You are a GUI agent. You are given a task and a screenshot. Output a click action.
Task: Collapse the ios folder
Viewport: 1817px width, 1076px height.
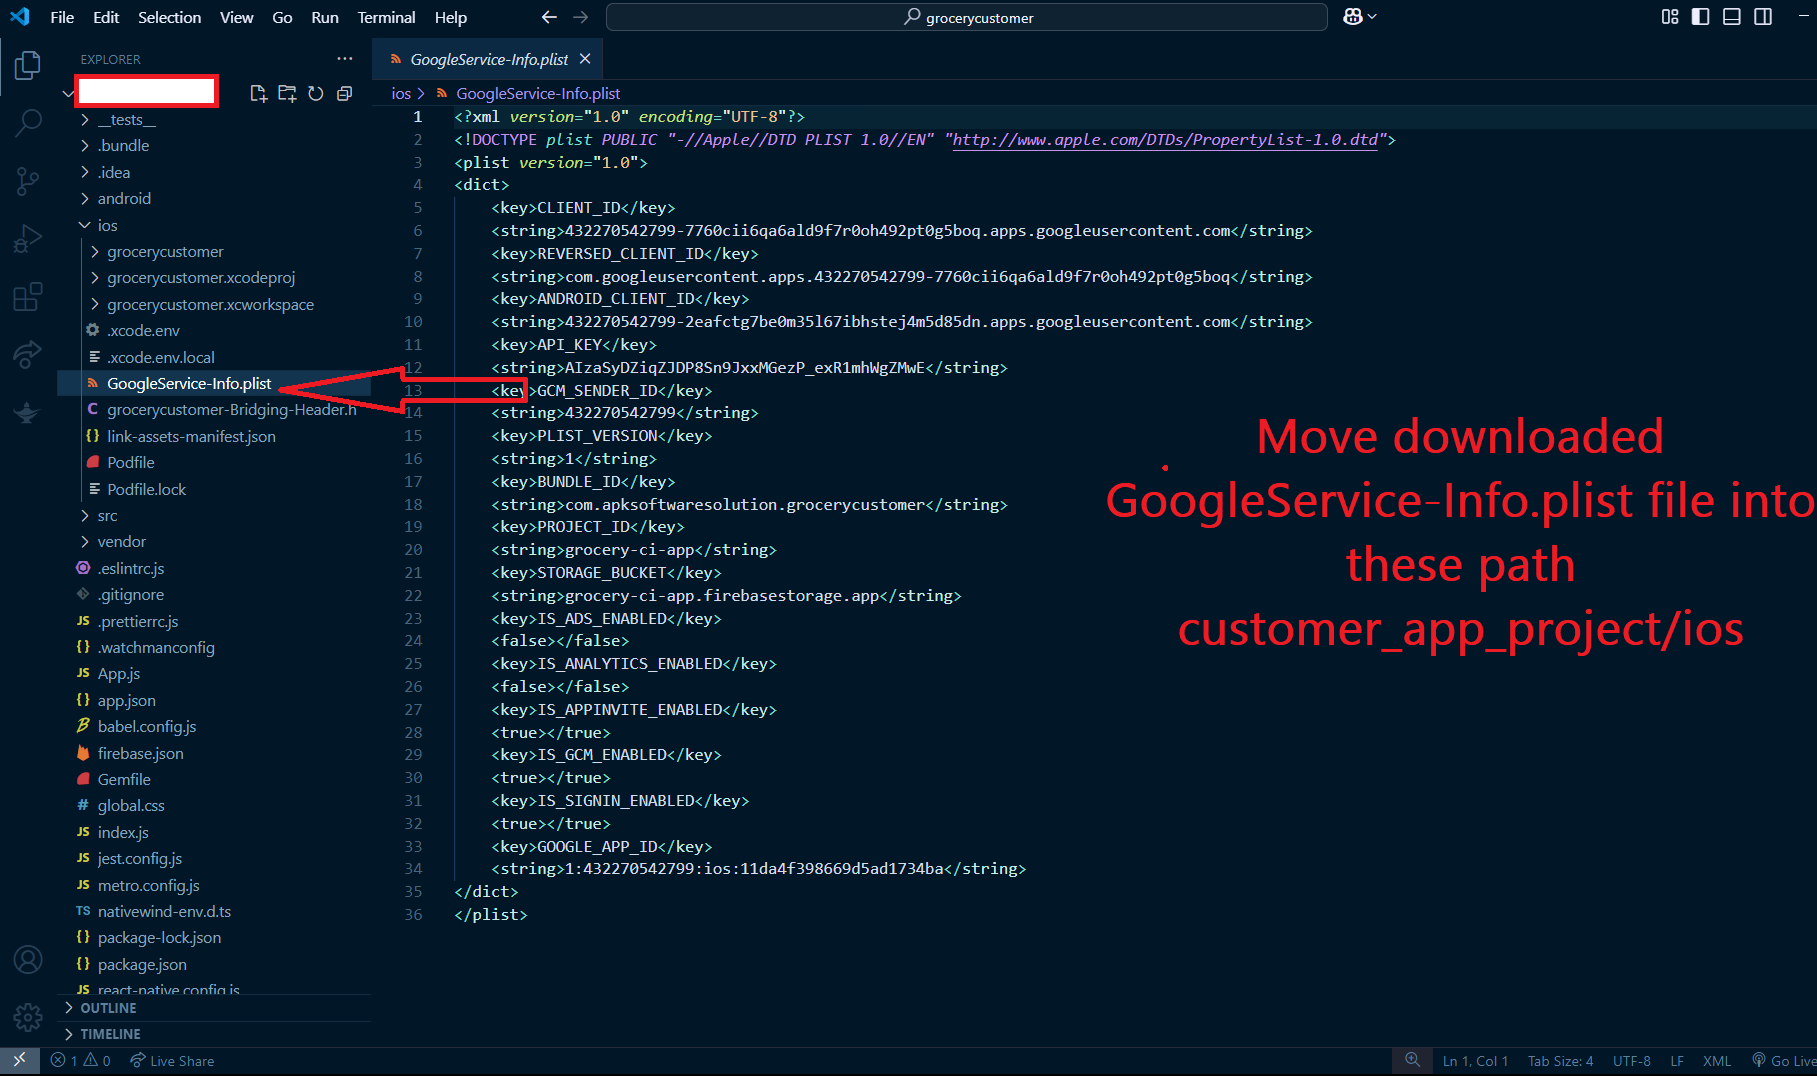click(107, 225)
